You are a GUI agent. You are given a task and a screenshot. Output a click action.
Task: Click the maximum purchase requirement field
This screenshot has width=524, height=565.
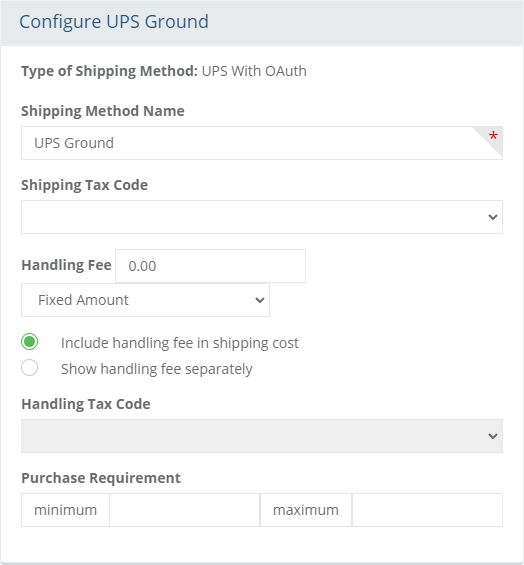(427, 510)
